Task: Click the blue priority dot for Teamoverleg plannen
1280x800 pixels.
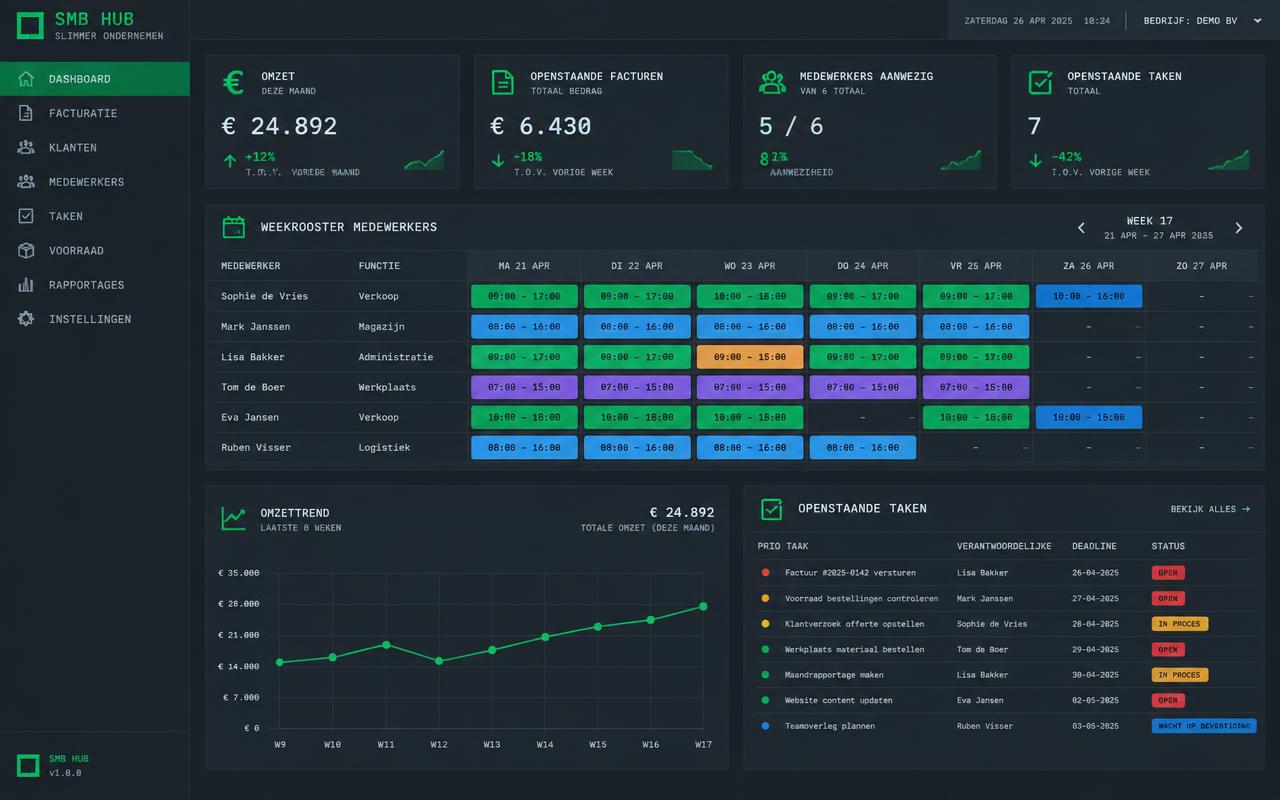Action: coord(766,726)
